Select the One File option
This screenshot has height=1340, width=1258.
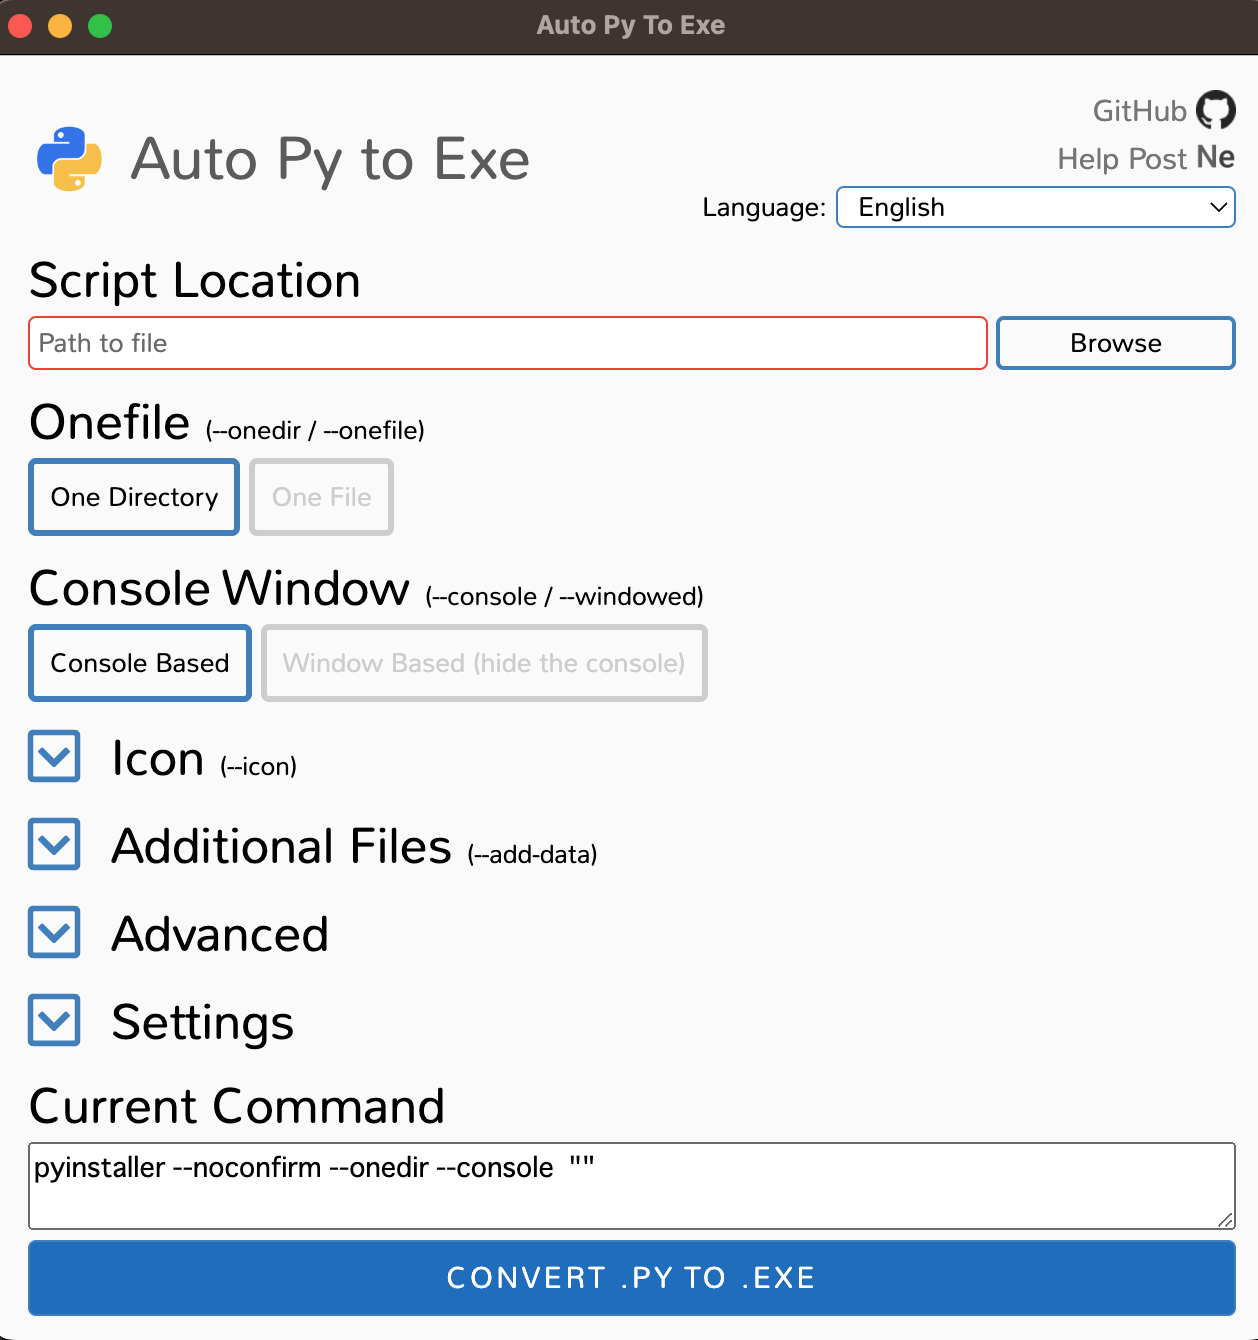321,497
